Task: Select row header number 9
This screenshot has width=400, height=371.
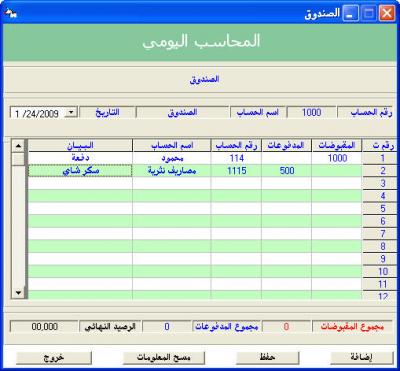Action: (380, 259)
